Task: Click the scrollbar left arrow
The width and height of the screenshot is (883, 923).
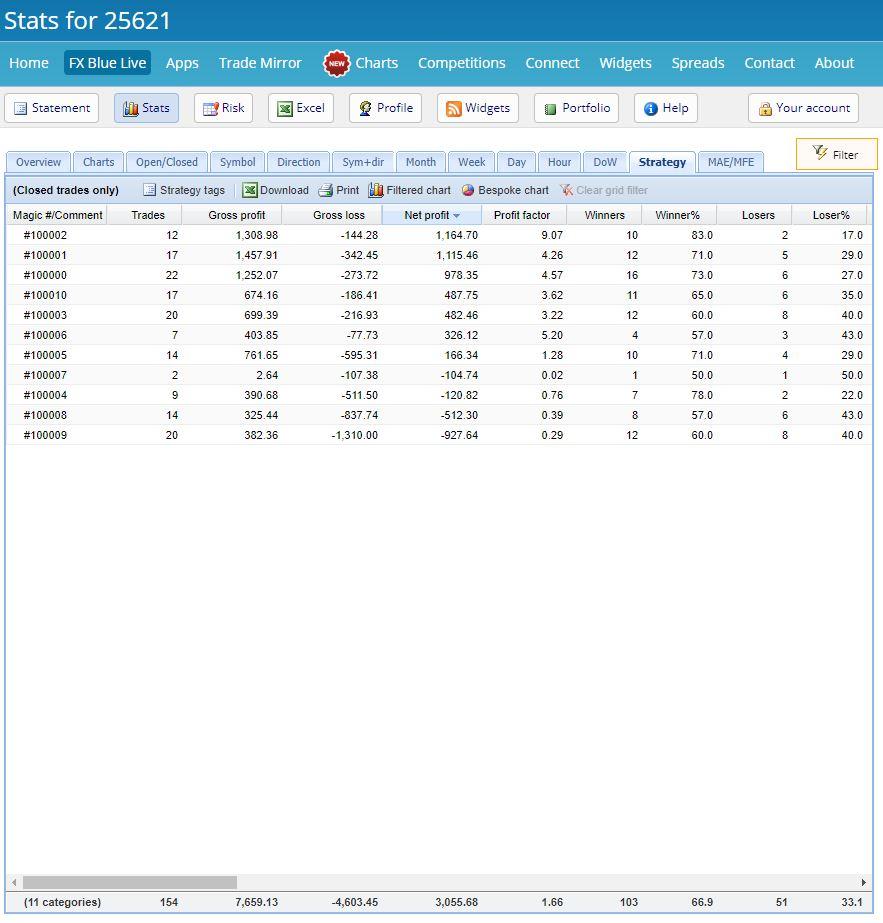Action: [14, 882]
